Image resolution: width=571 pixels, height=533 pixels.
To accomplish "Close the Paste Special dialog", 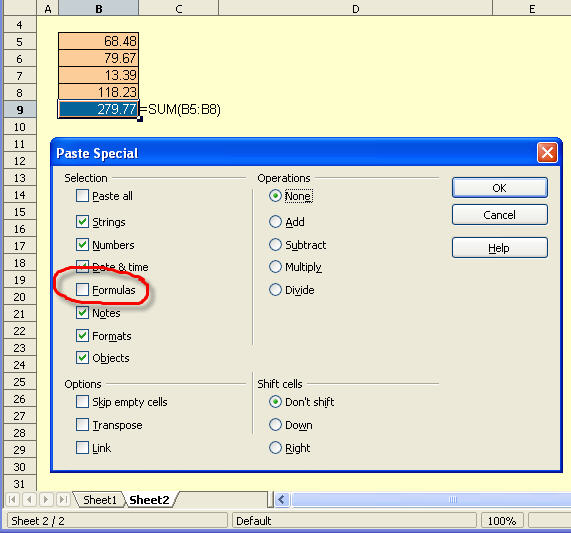I will click(547, 153).
